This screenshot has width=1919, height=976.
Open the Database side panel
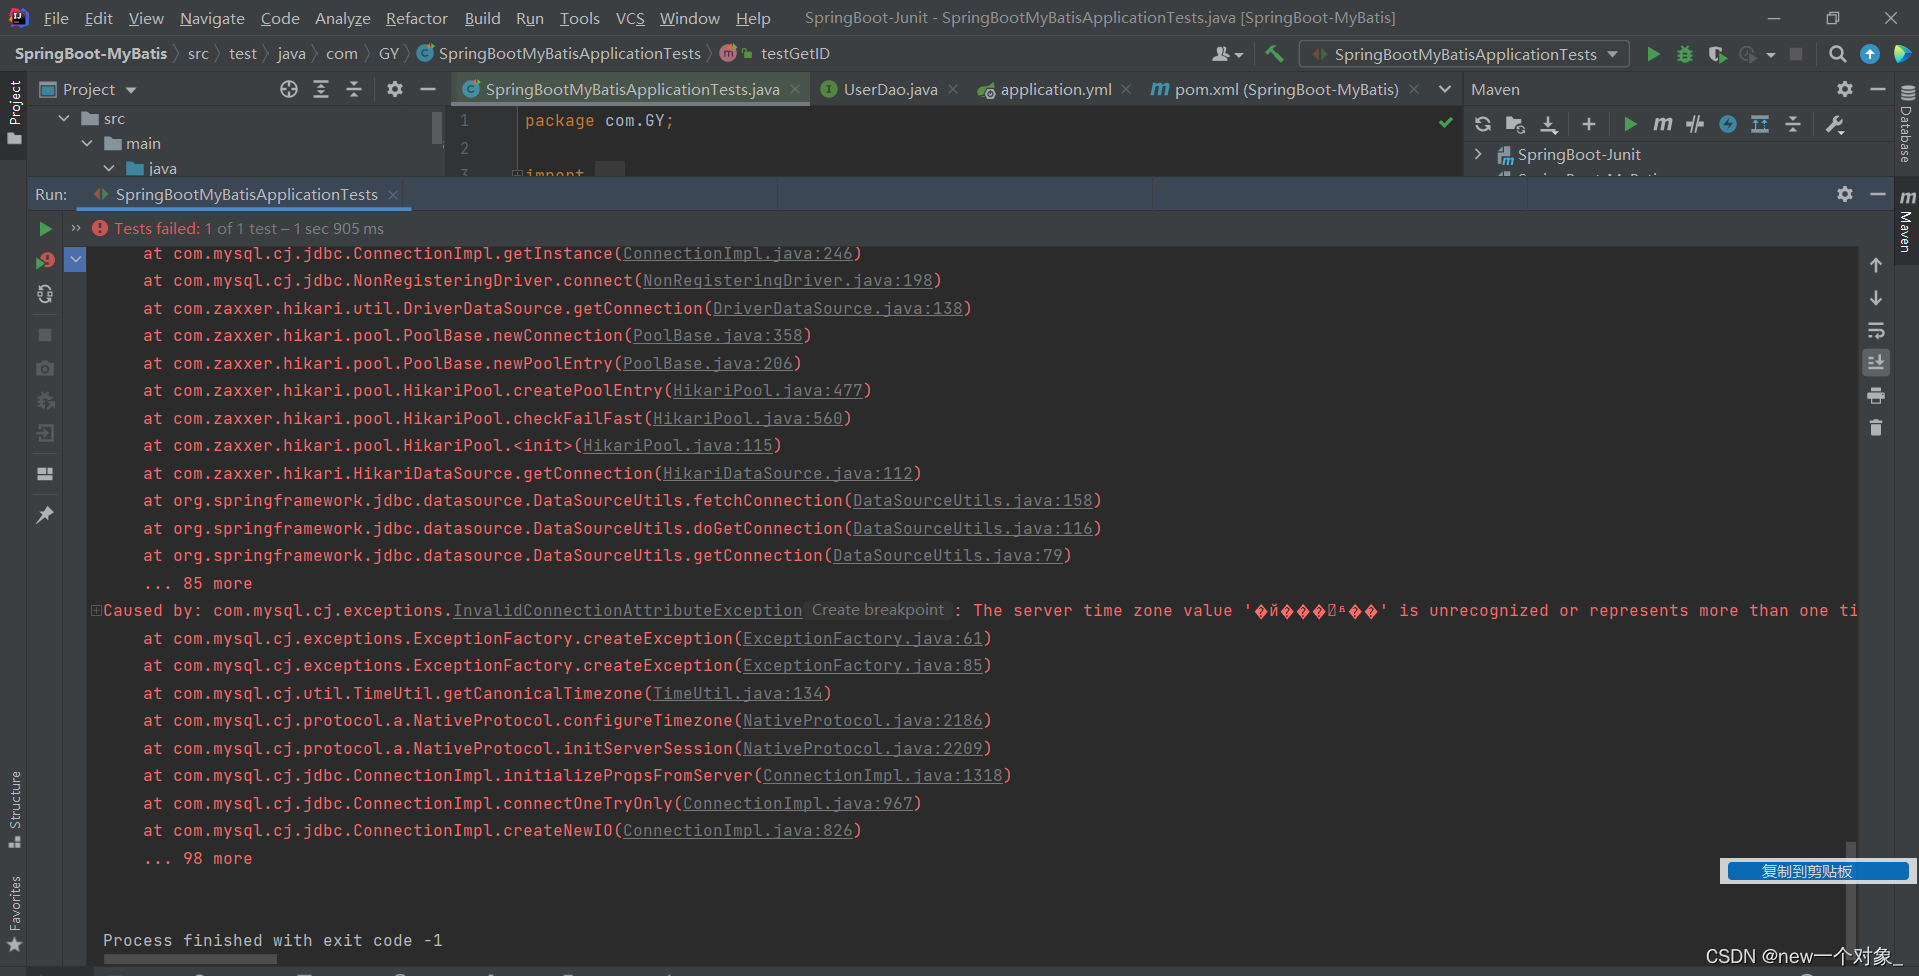tap(1906, 125)
